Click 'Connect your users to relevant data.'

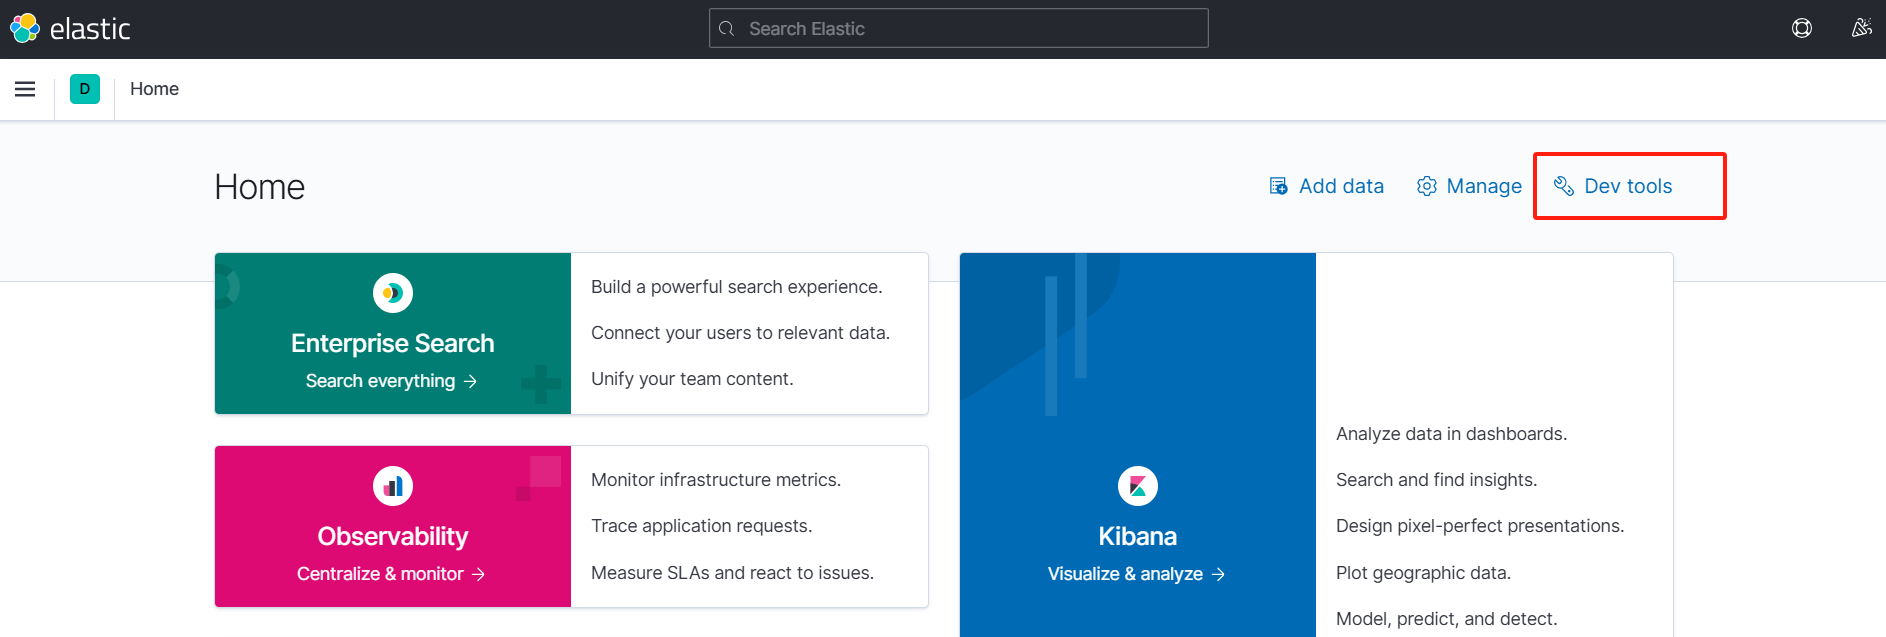(x=740, y=333)
